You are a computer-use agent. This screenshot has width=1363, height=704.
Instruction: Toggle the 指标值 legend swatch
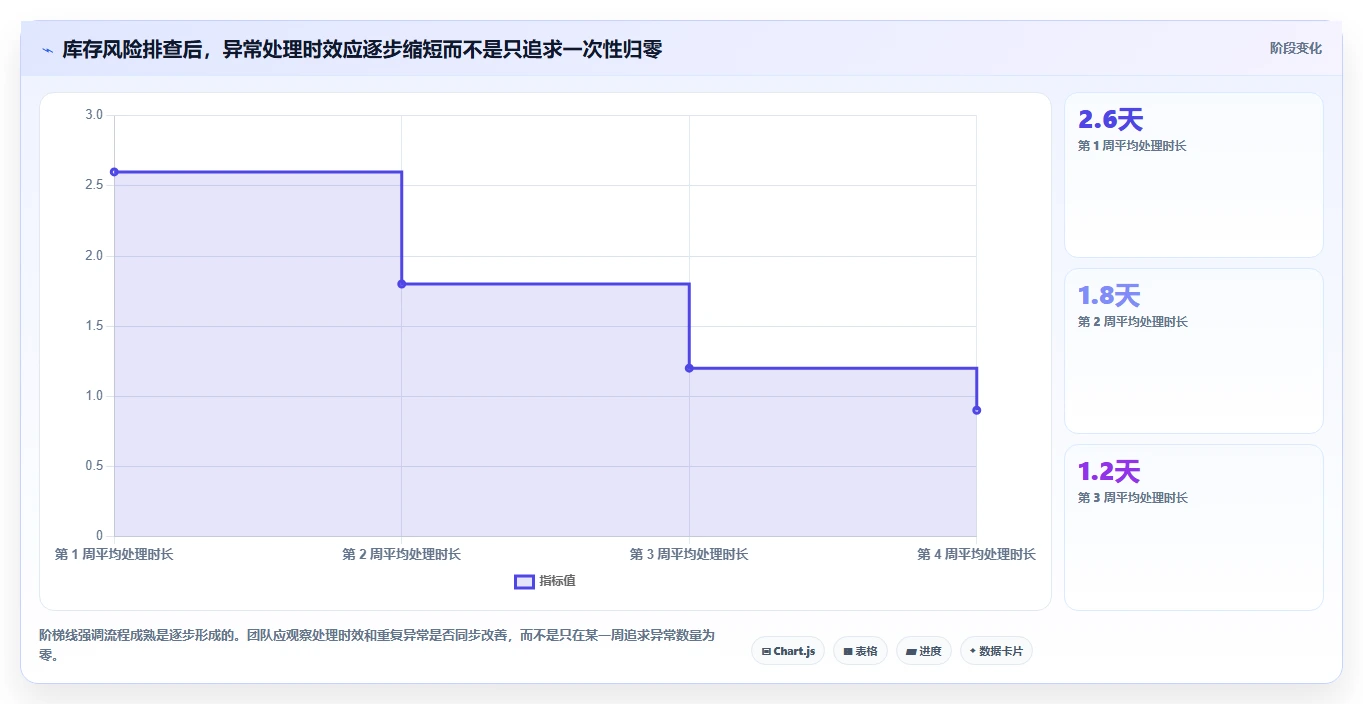[x=524, y=582]
